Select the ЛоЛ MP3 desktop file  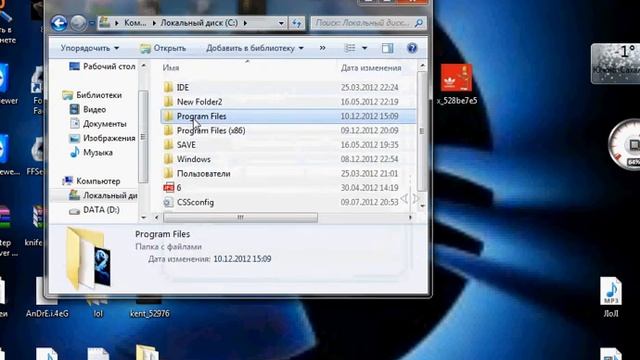point(611,297)
